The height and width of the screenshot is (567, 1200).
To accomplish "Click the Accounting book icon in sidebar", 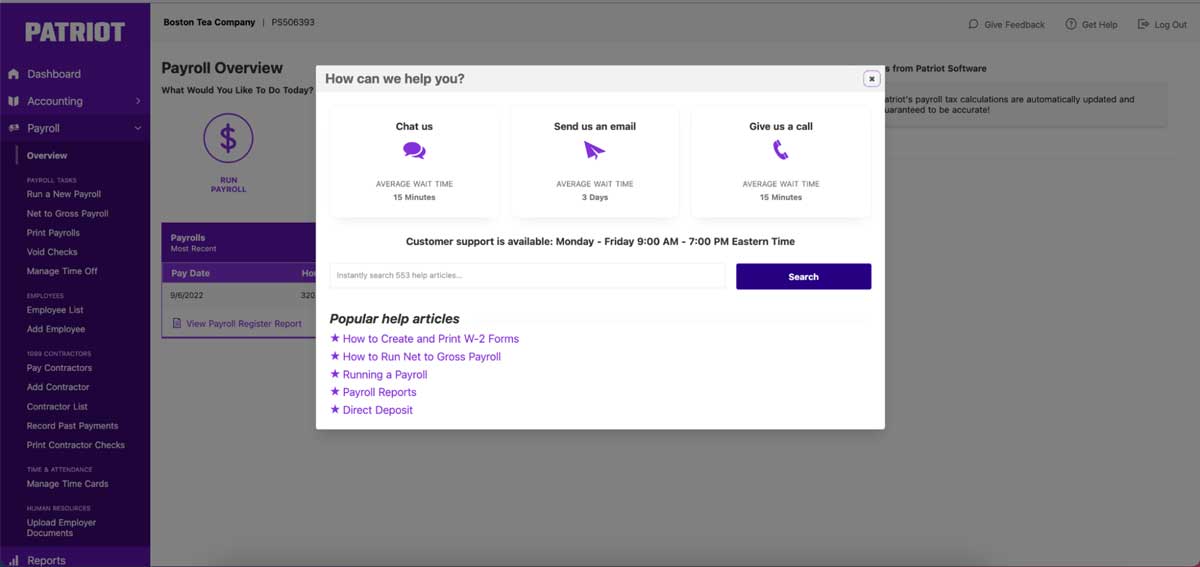I will coord(14,101).
